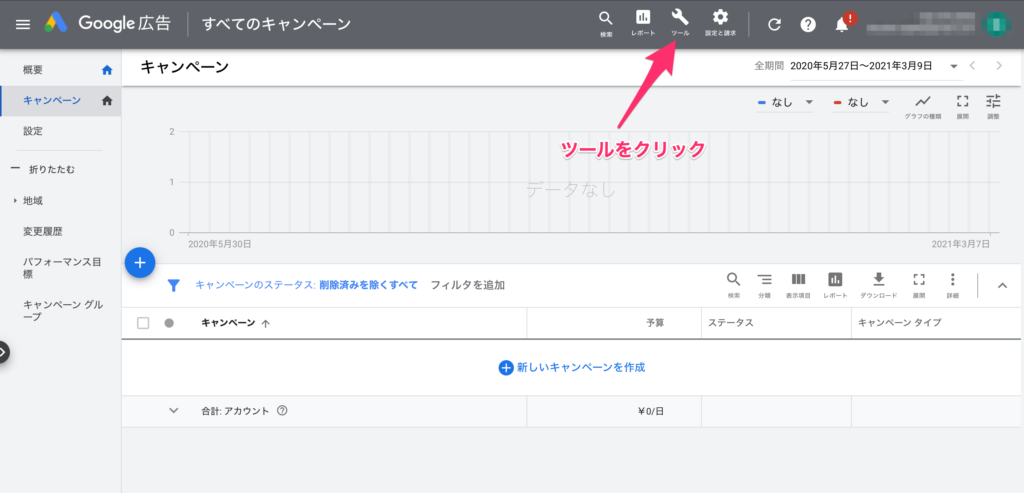
Task: Open the notifications bell
Action: [842, 25]
